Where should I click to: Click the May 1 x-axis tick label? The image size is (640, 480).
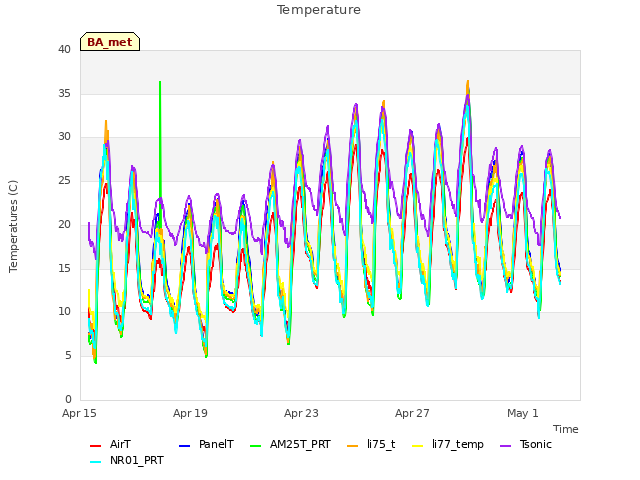pos(523,413)
